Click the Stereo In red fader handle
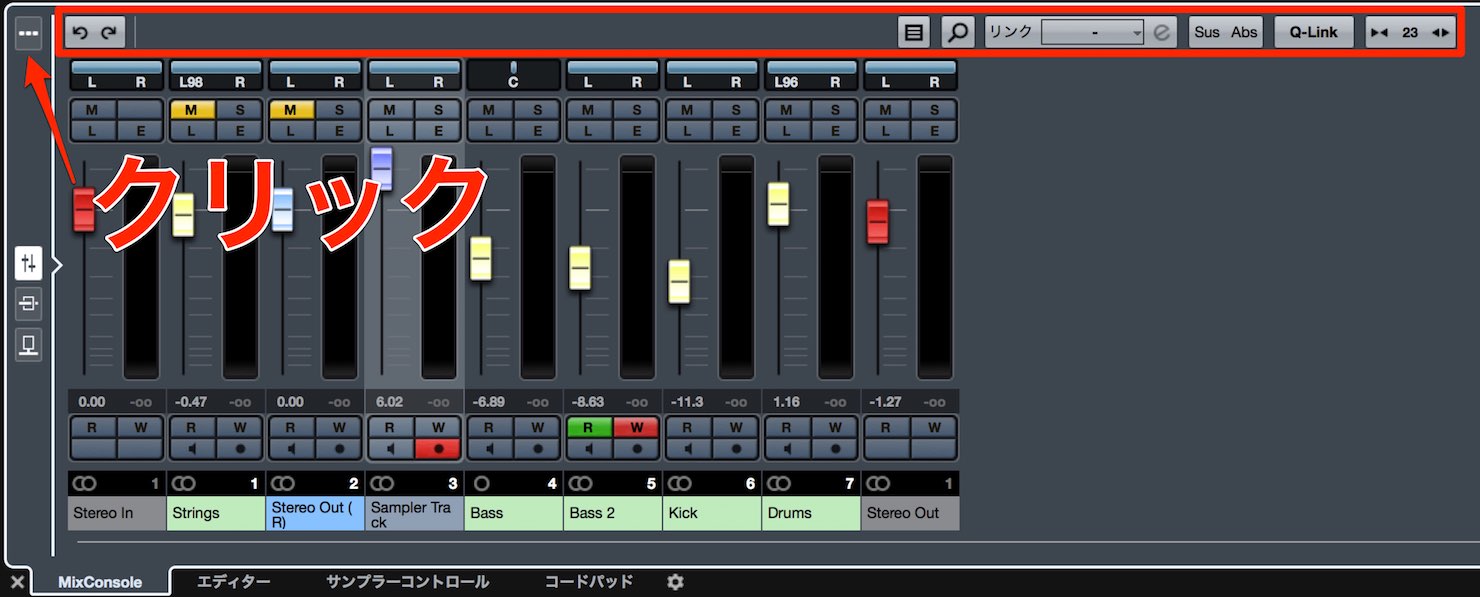 pos(84,210)
